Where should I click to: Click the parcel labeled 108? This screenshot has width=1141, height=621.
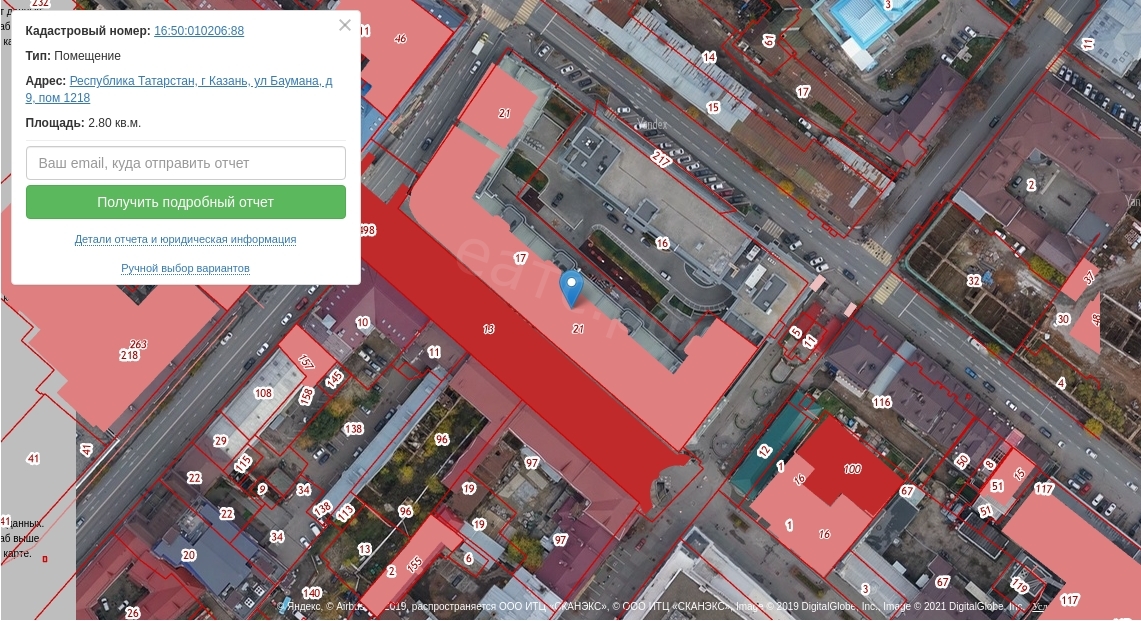[x=263, y=393]
